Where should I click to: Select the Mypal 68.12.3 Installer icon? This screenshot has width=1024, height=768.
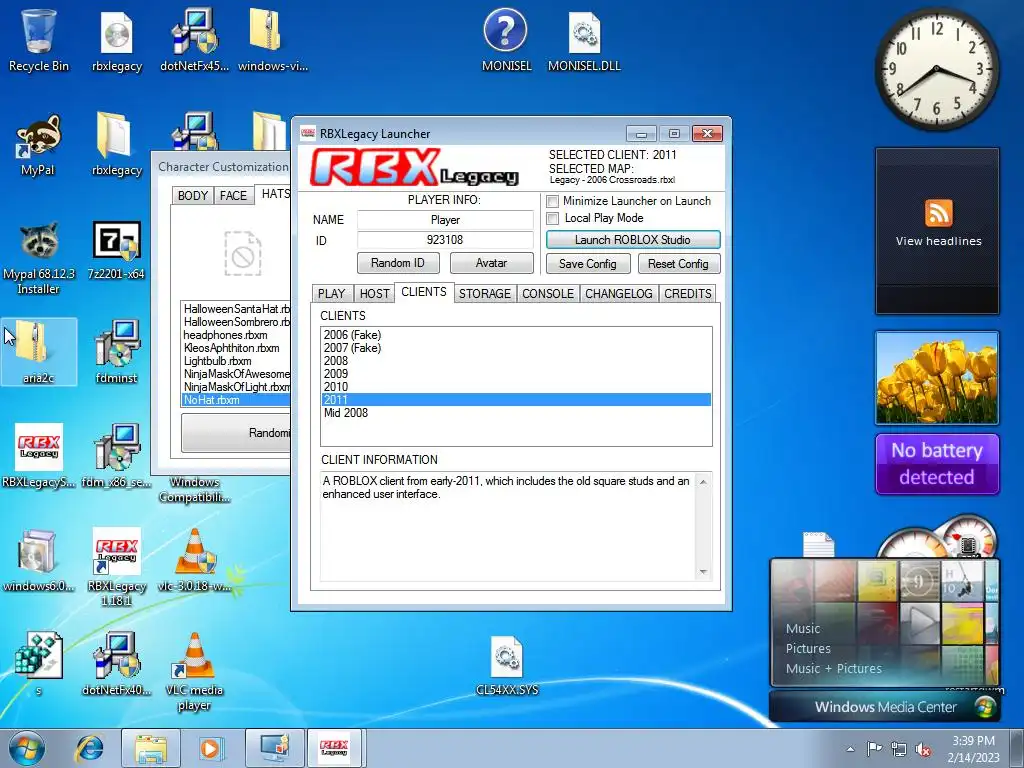tap(38, 256)
